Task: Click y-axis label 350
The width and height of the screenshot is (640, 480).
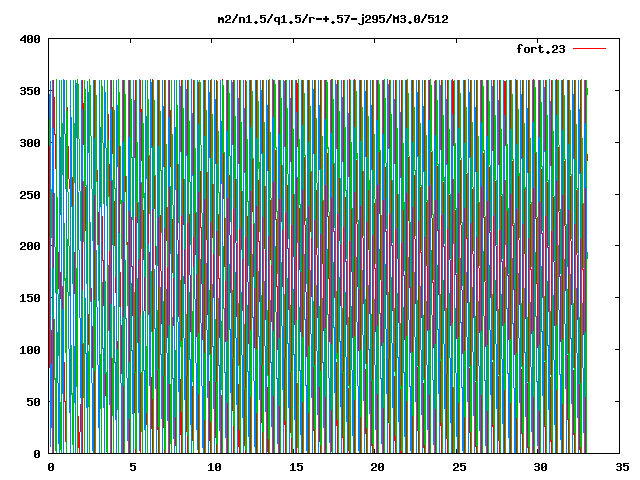Action: 30,91
